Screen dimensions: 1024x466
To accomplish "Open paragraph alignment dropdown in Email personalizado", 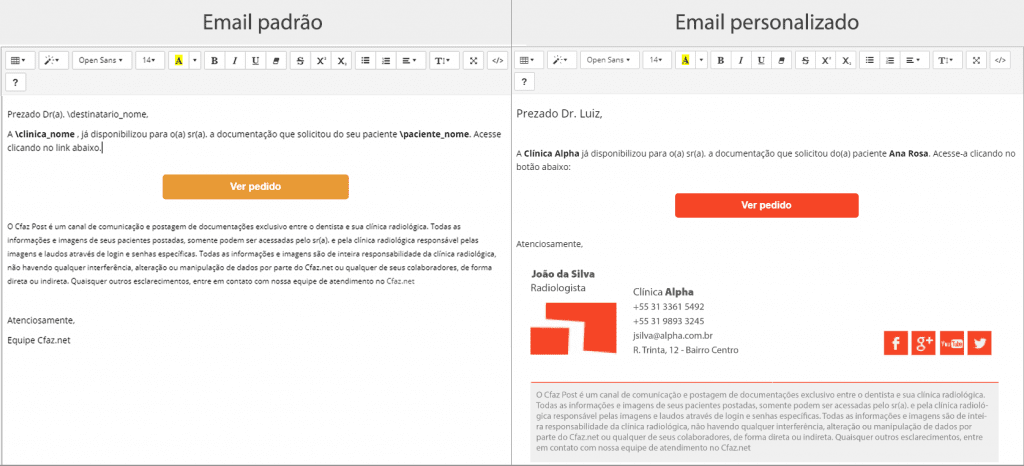I will click(914, 60).
